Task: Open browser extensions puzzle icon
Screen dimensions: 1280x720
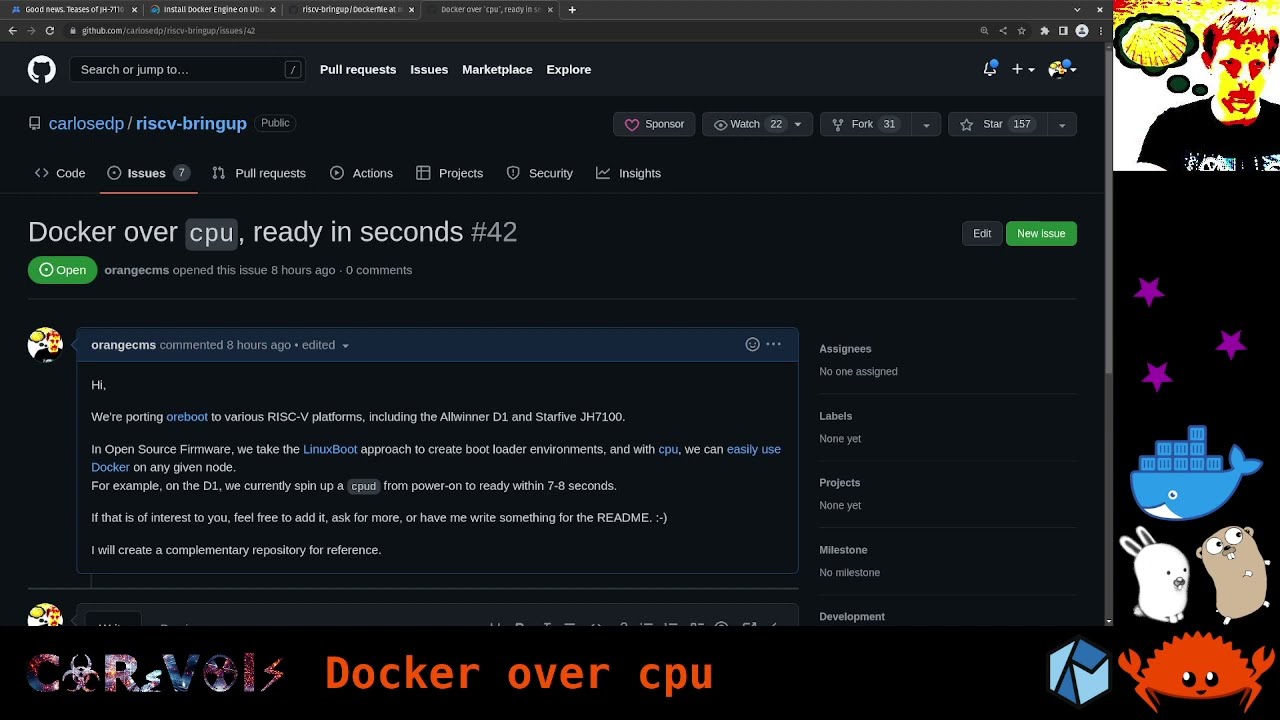Action: [1045, 31]
